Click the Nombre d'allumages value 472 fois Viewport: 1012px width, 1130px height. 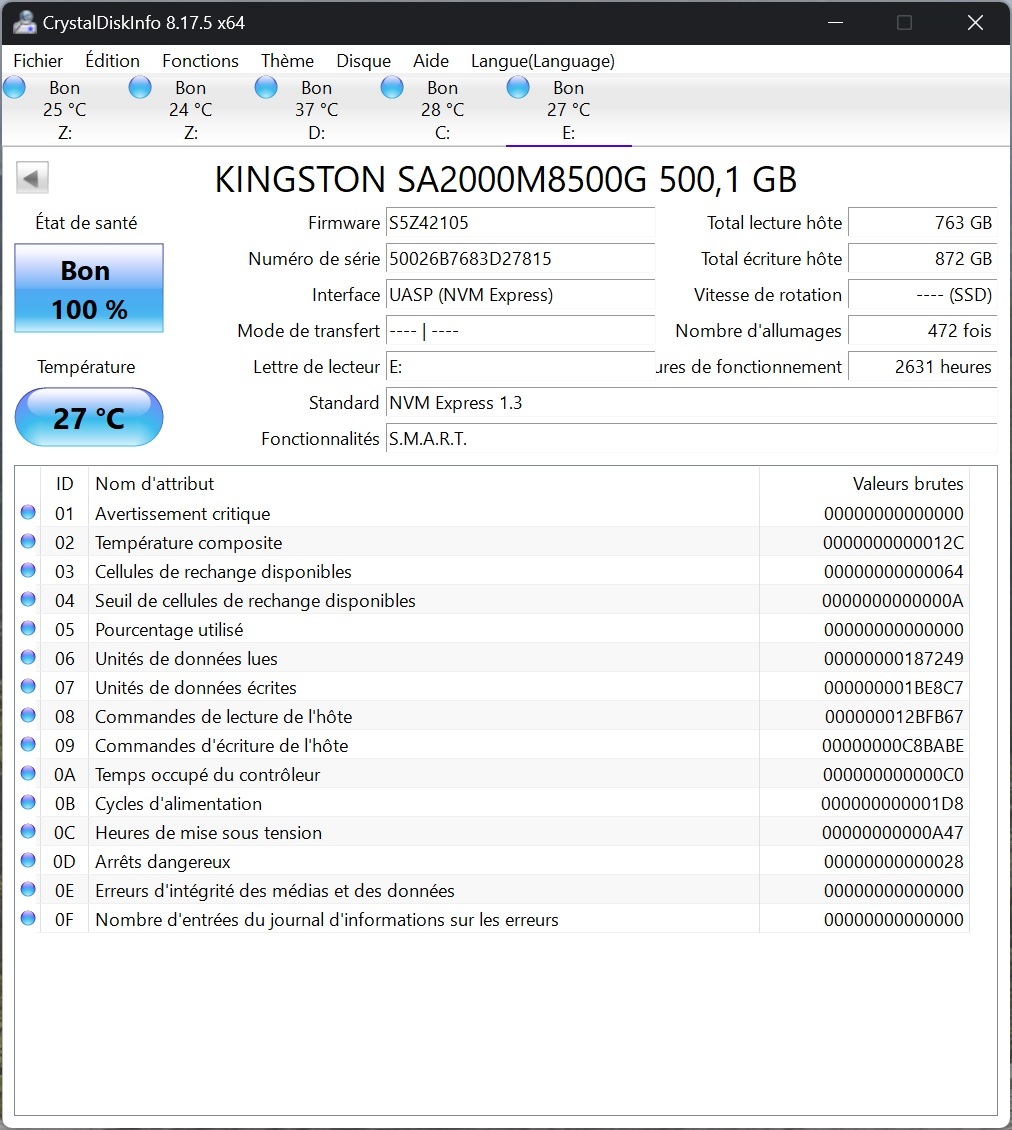click(x=923, y=331)
